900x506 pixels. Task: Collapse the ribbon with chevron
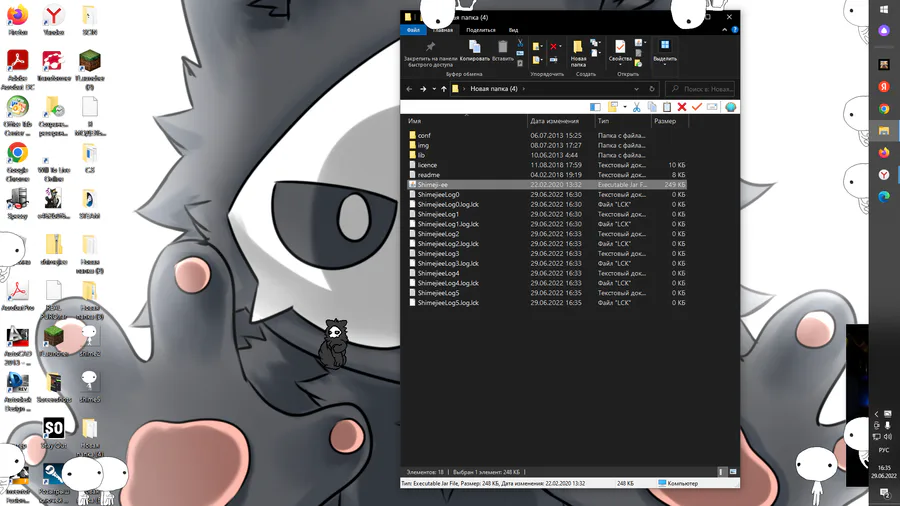[724, 30]
